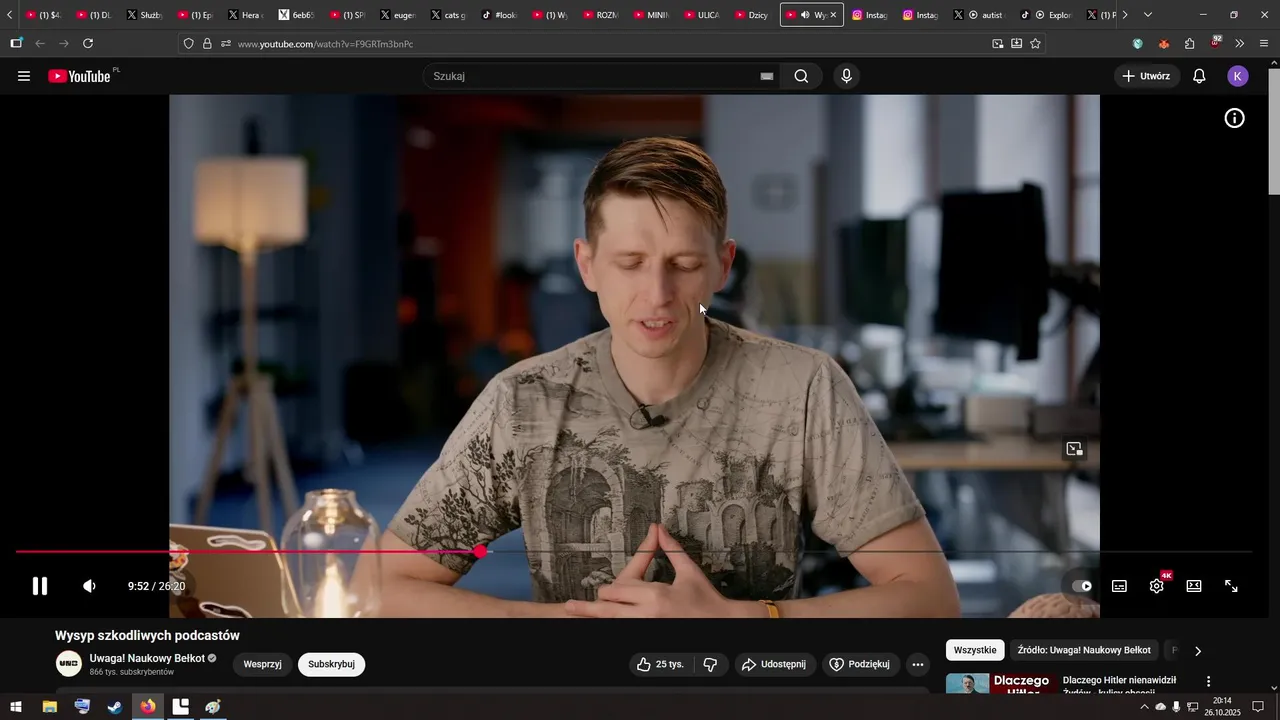Bookmark the page with the star

pos(1035,44)
